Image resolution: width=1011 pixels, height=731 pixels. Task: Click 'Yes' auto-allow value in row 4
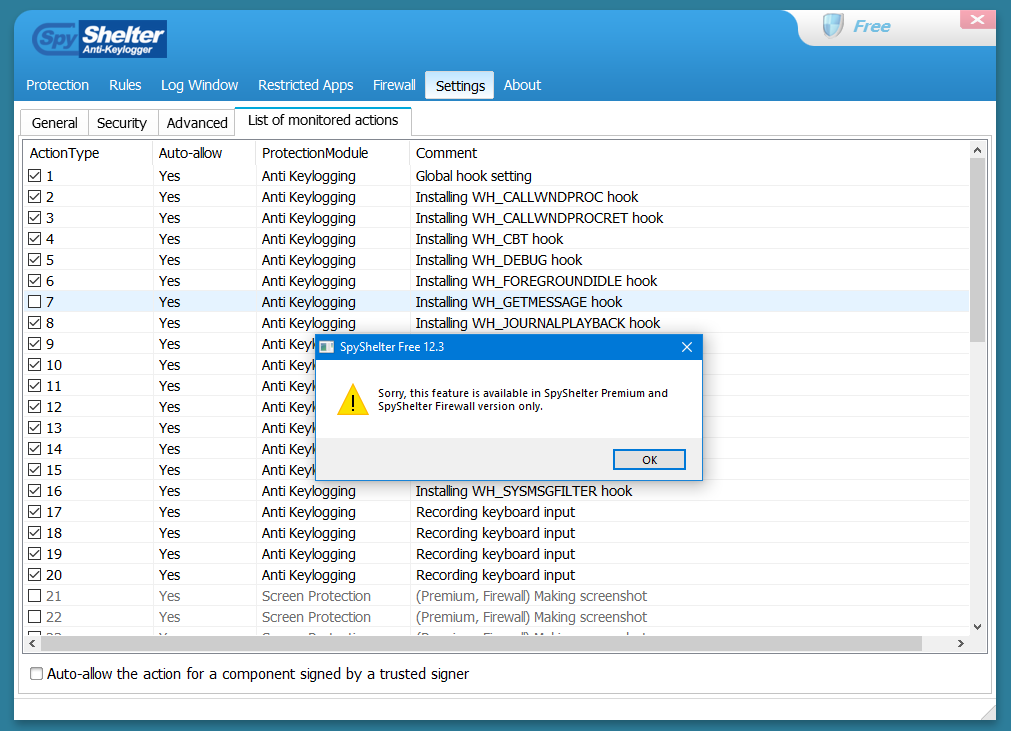tap(170, 239)
